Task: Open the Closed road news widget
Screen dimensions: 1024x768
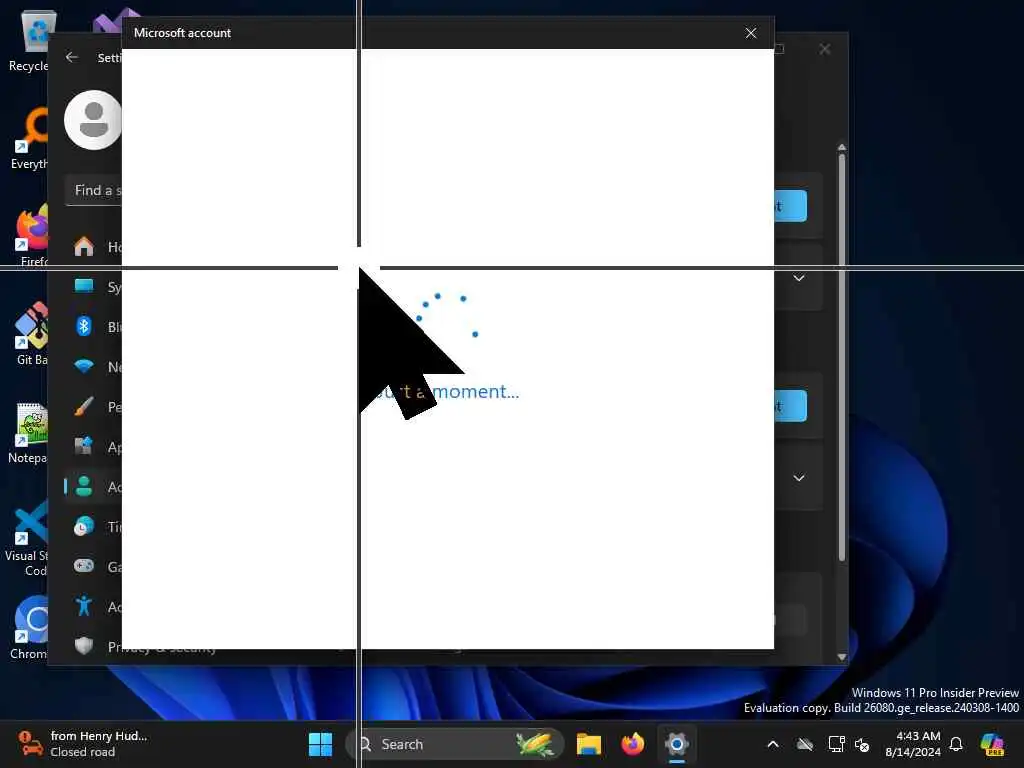Action: click(x=82, y=744)
